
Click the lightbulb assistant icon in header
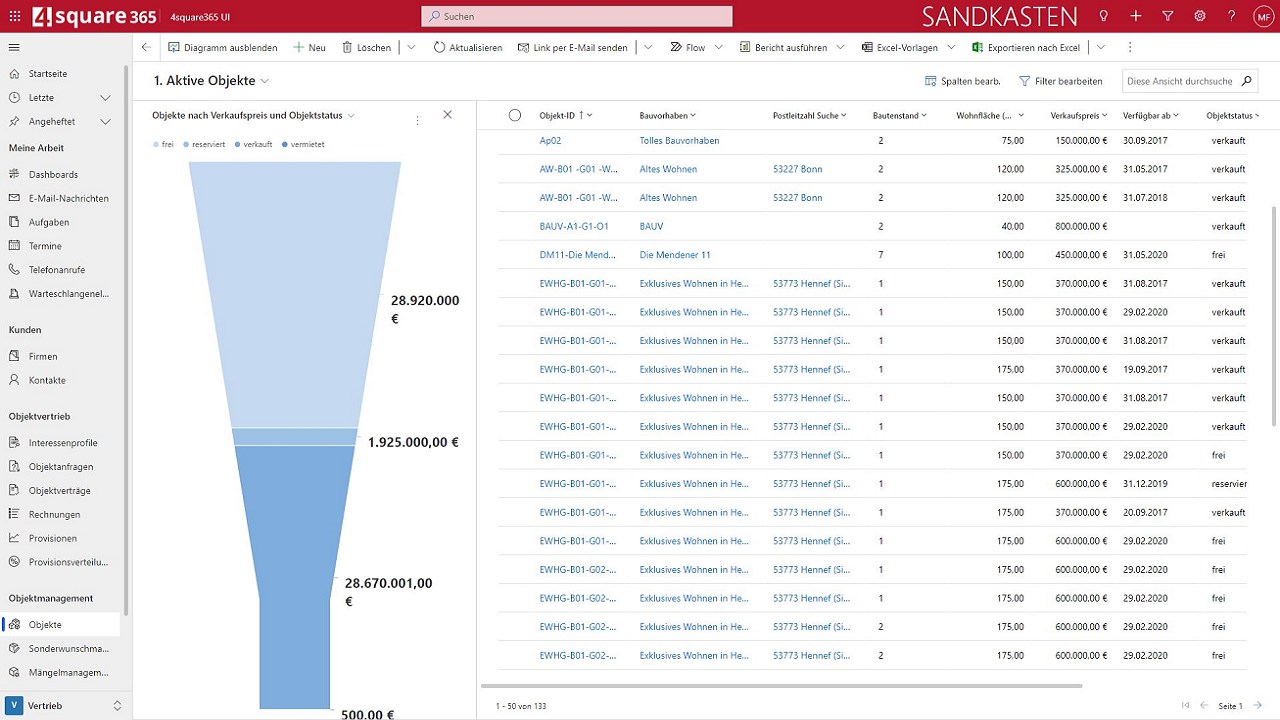click(1104, 16)
